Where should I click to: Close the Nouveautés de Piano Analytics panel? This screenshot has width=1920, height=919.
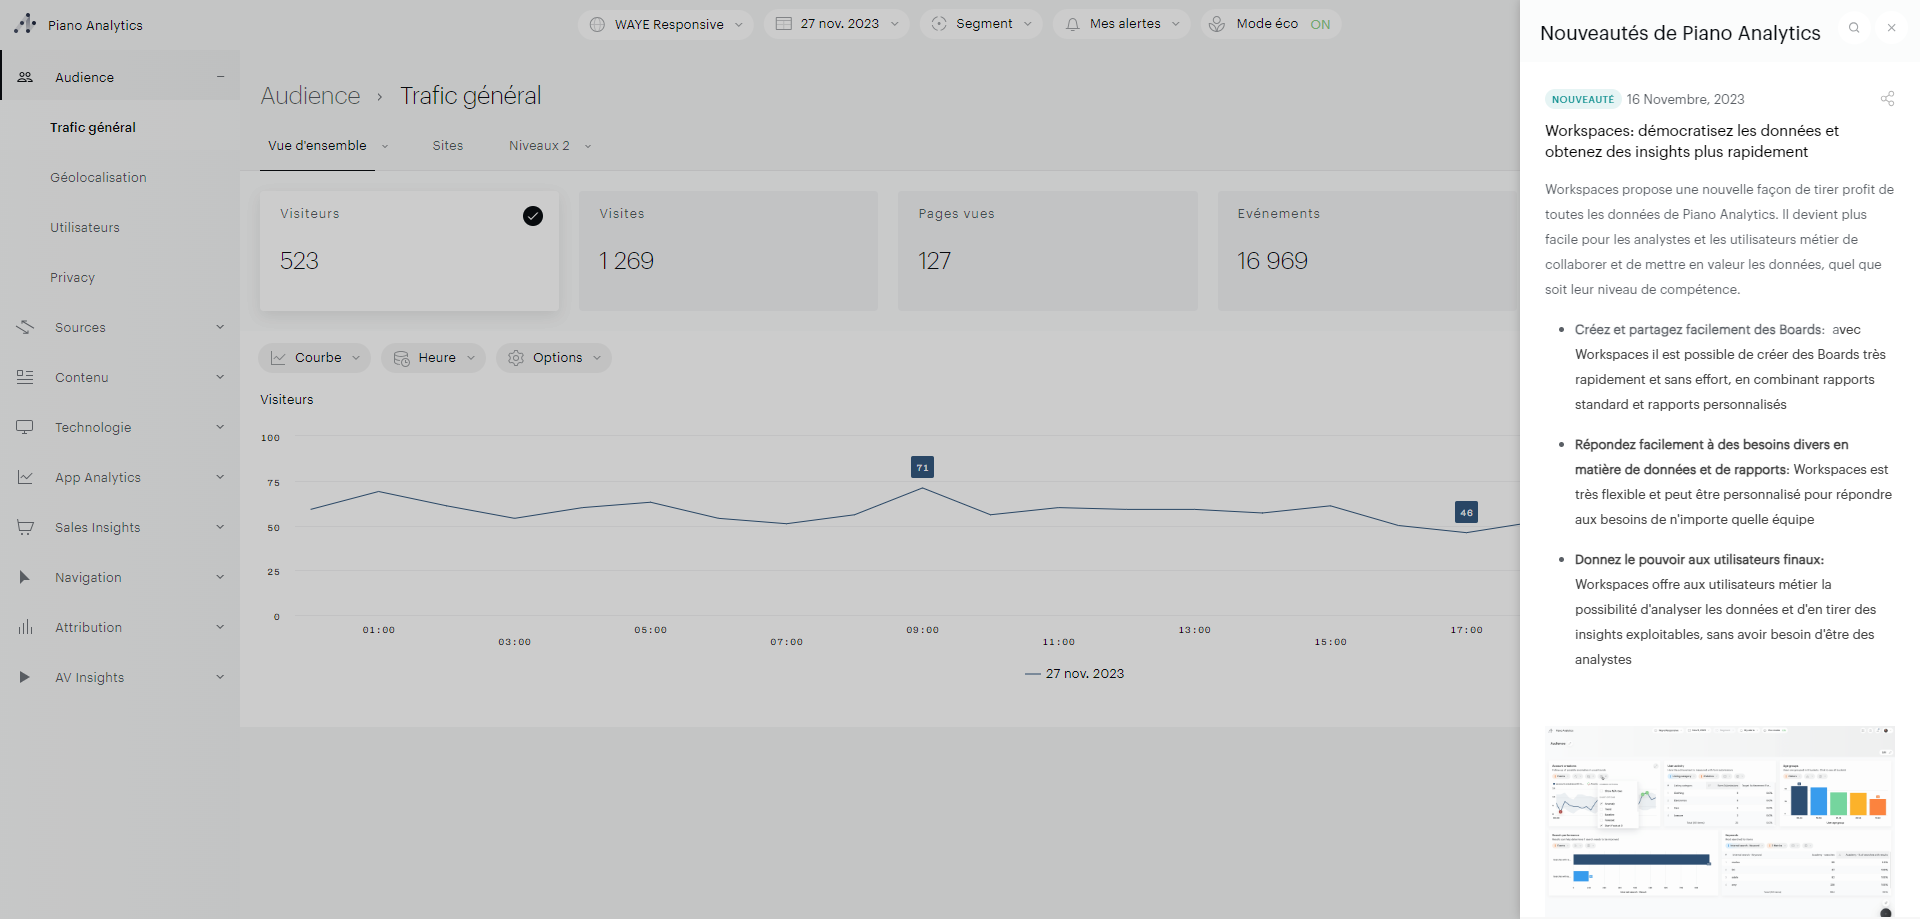tap(1891, 28)
